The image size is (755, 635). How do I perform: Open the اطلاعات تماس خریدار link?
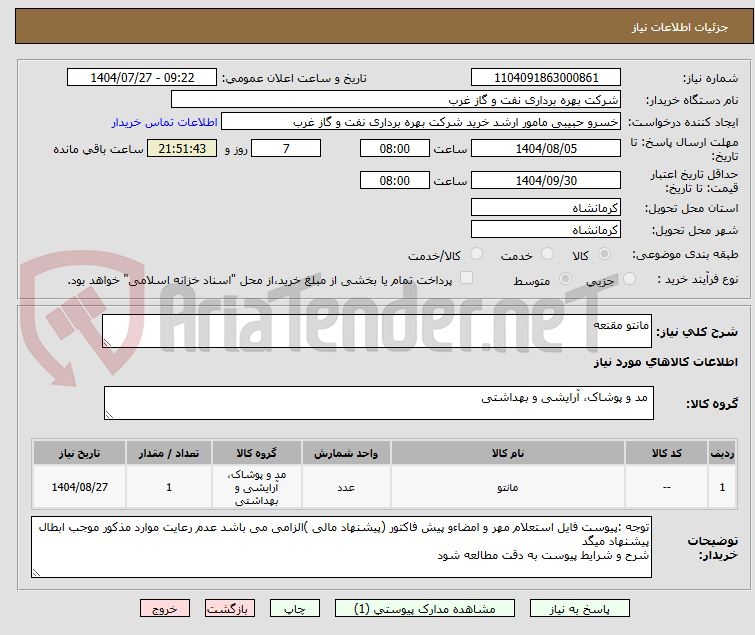[165, 122]
